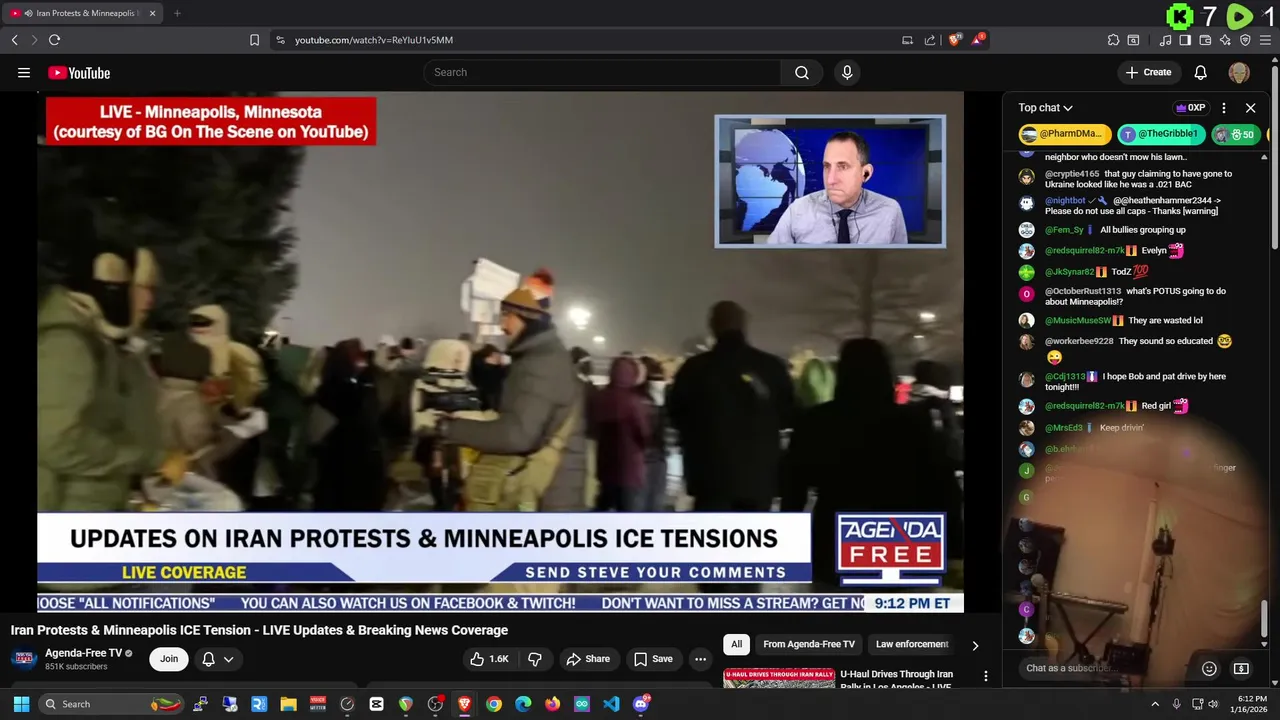The height and width of the screenshot is (720, 1280).
Task: Click the YouTube search input field
Action: (x=603, y=72)
